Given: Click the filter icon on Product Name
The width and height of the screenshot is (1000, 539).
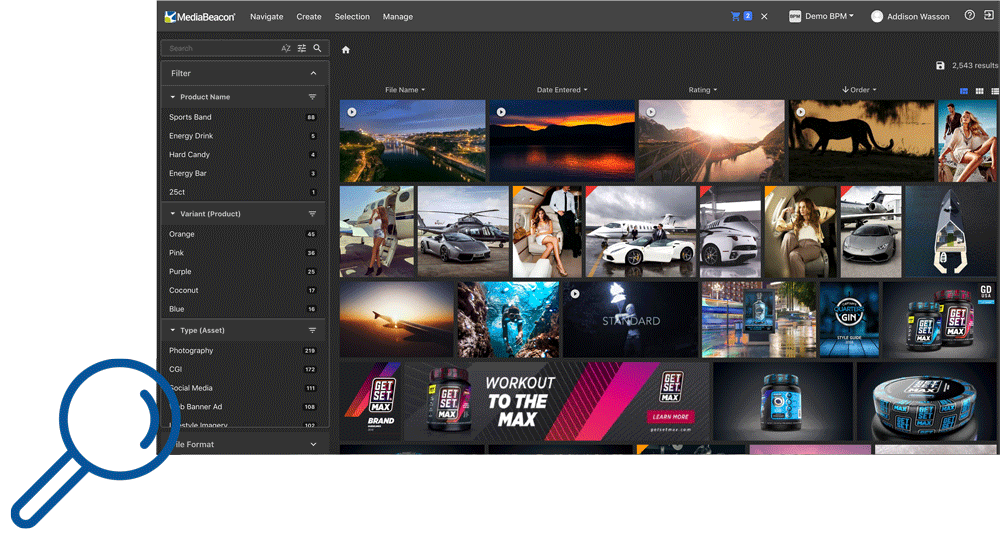Looking at the screenshot, I should [x=312, y=97].
